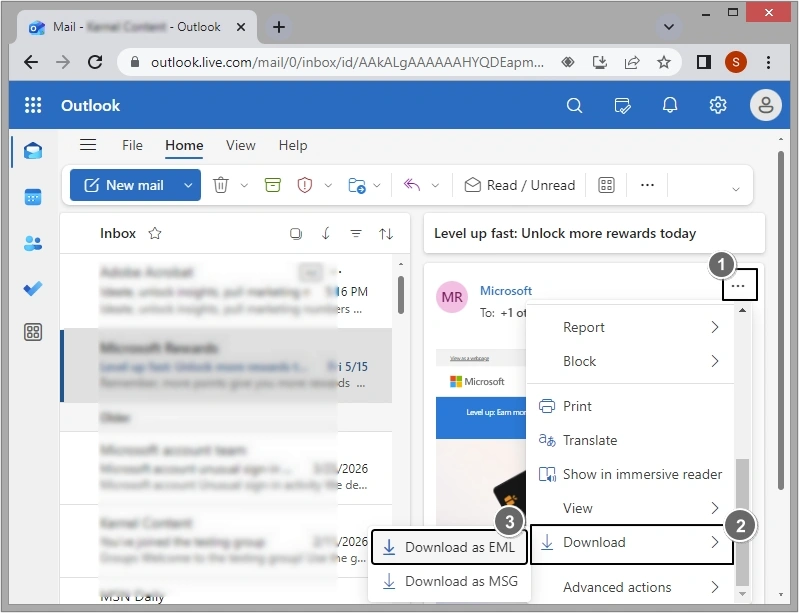Click the Jump to icon in Inbox header

pyautogui.click(x=326, y=233)
